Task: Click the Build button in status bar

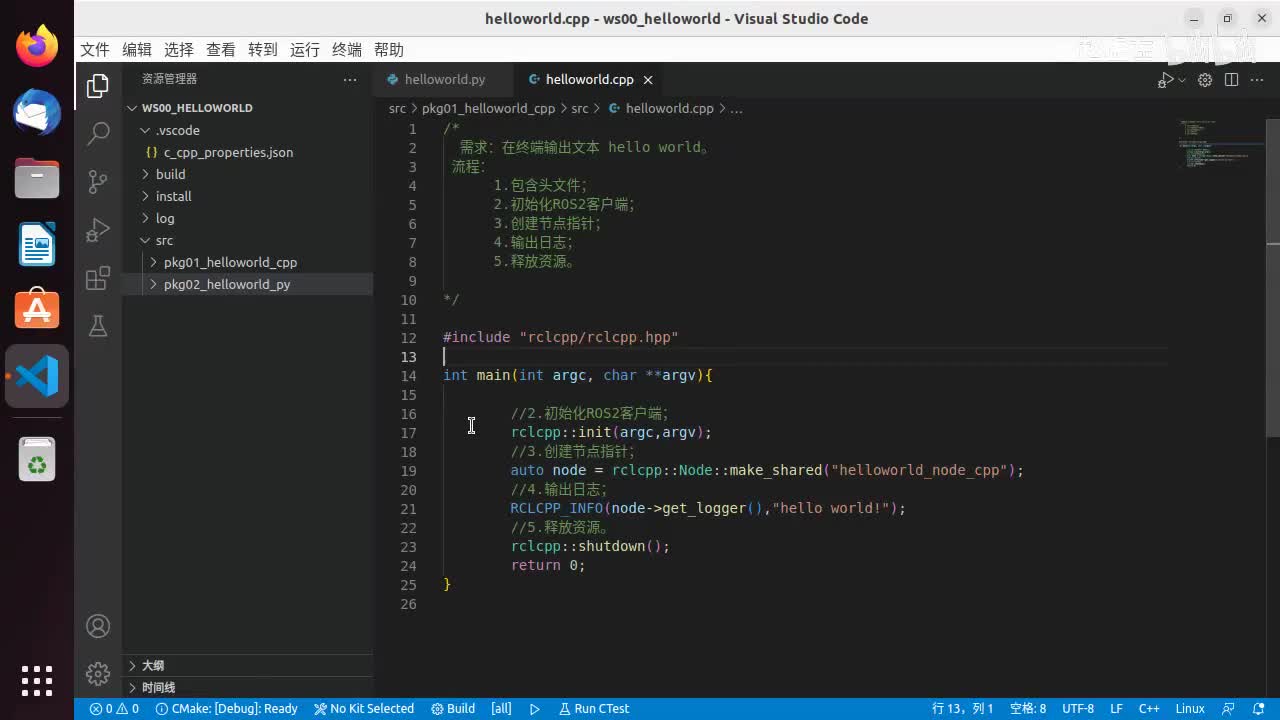Action: 453,709
